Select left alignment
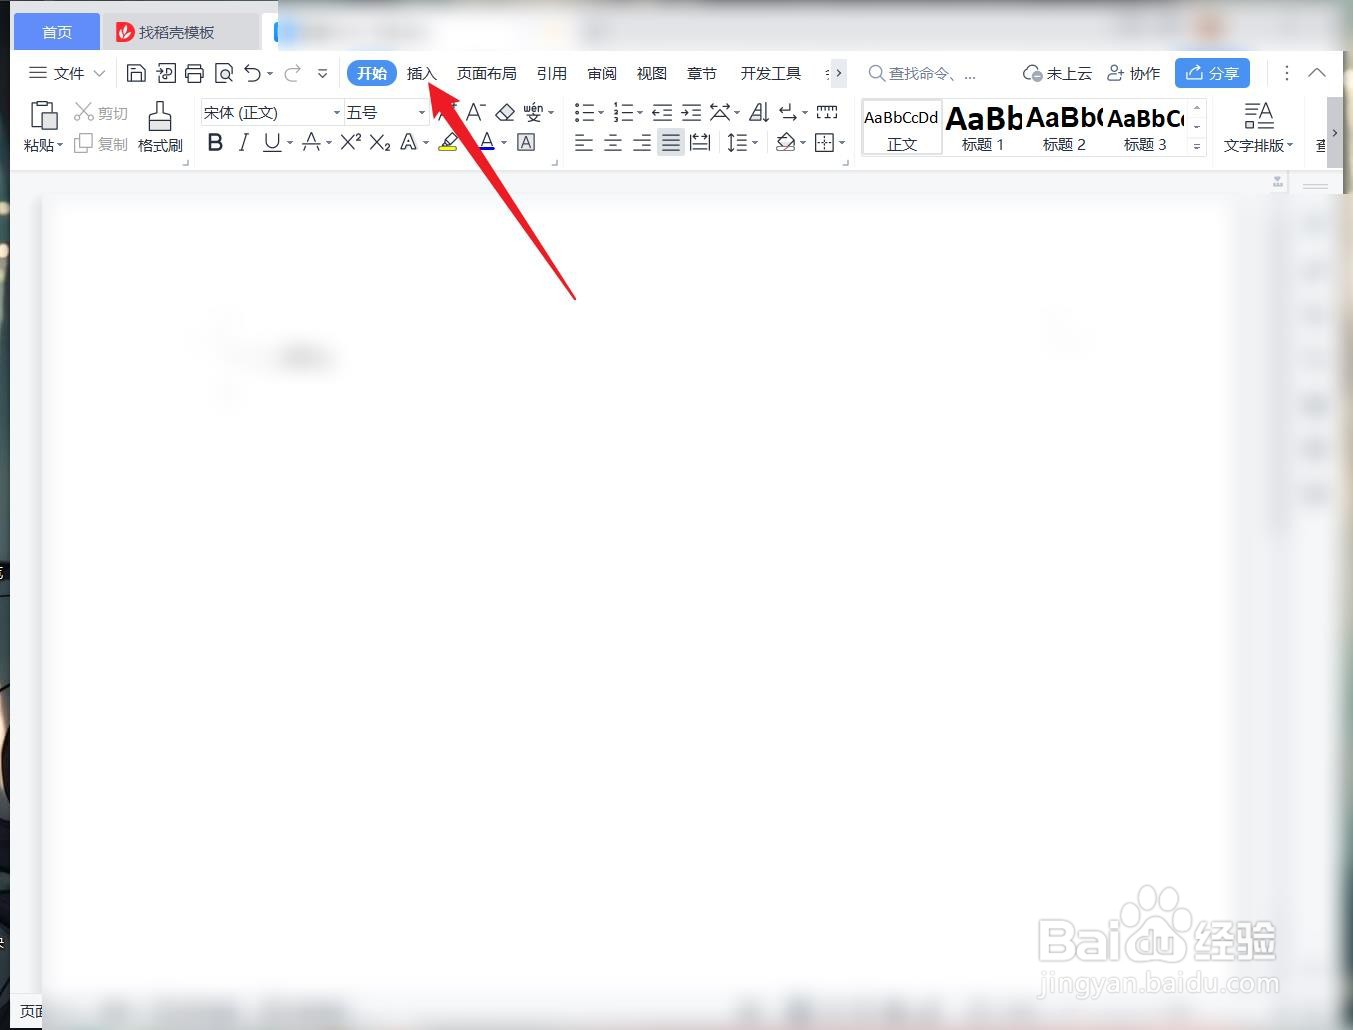 point(584,143)
